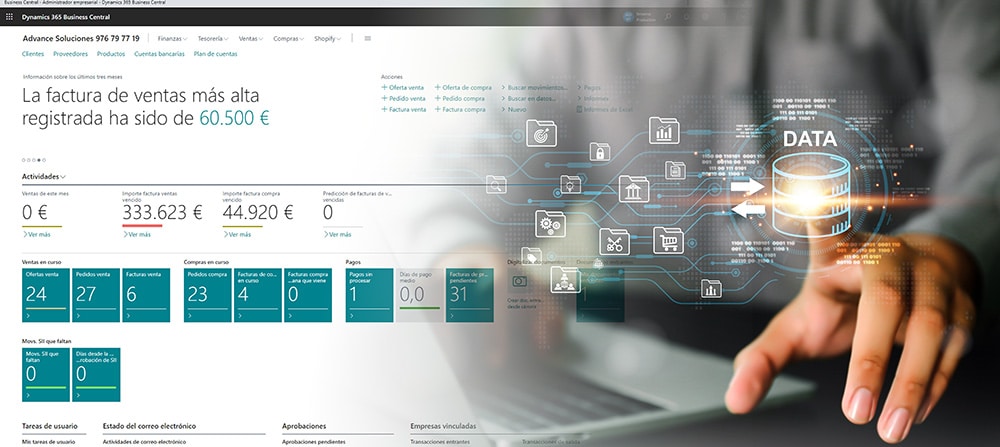
Task: Click Advance Soluciones company name
Action: [81, 38]
